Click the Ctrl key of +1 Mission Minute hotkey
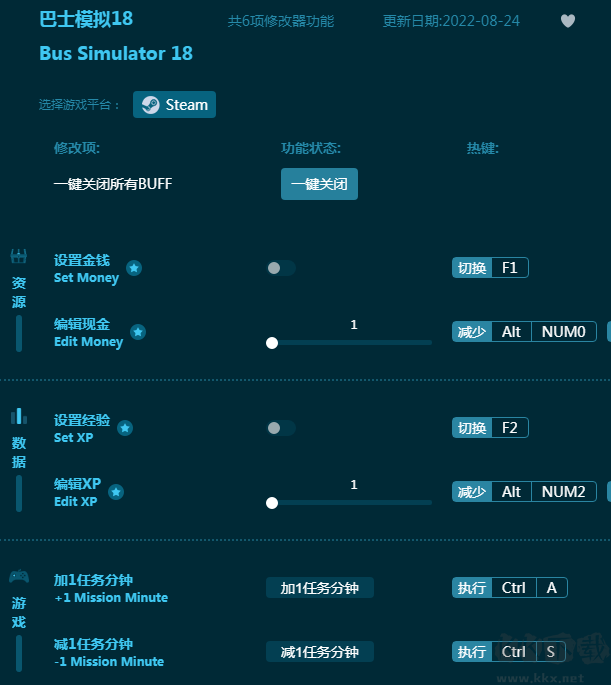This screenshot has width=611, height=685. [x=514, y=588]
